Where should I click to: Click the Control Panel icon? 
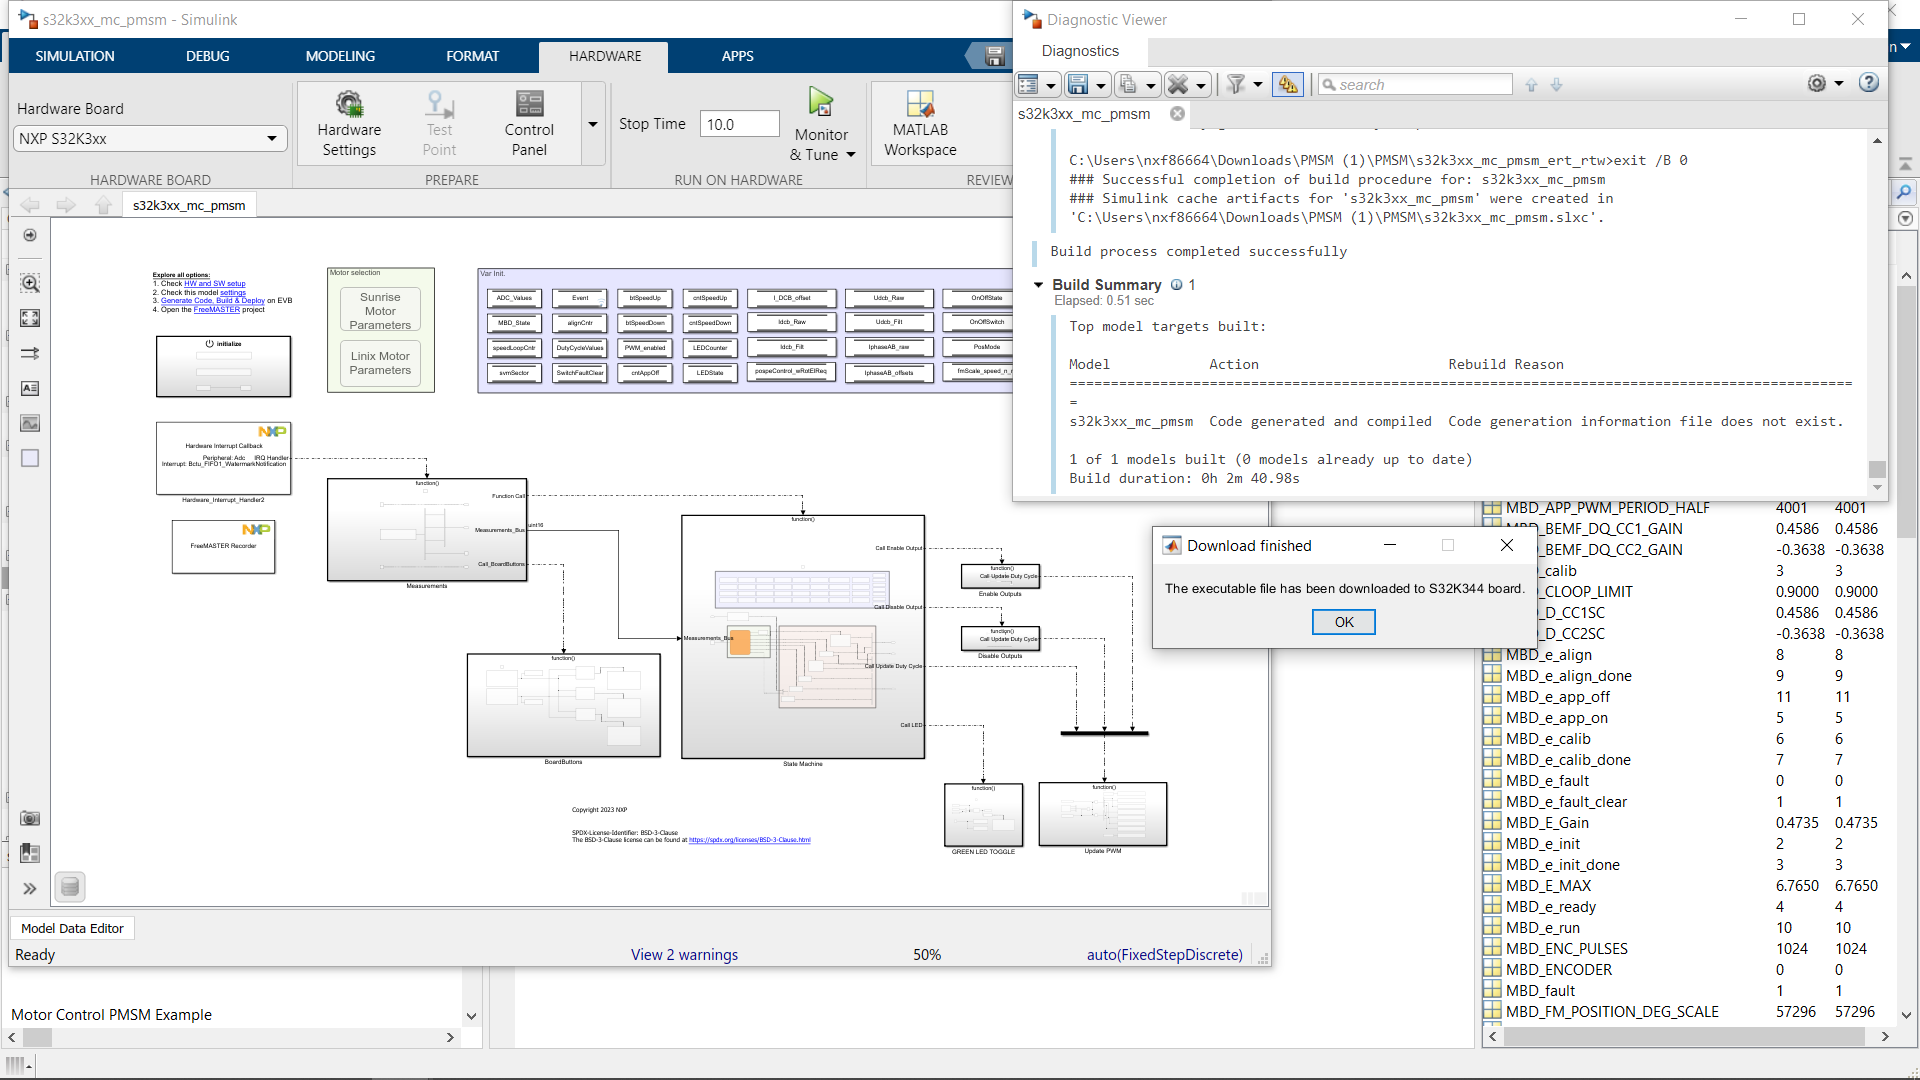529,104
